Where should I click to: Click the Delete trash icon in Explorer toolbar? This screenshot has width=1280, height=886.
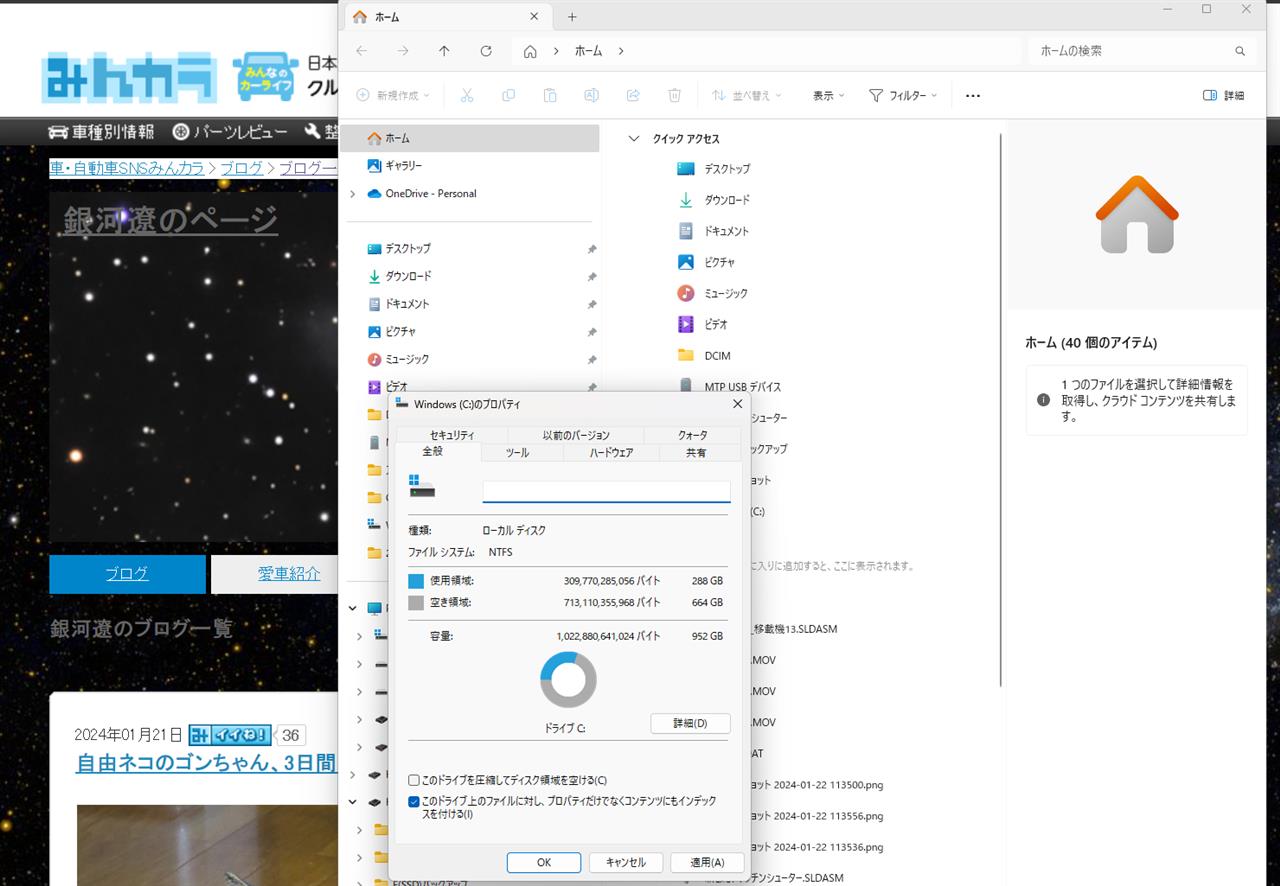(x=675, y=95)
